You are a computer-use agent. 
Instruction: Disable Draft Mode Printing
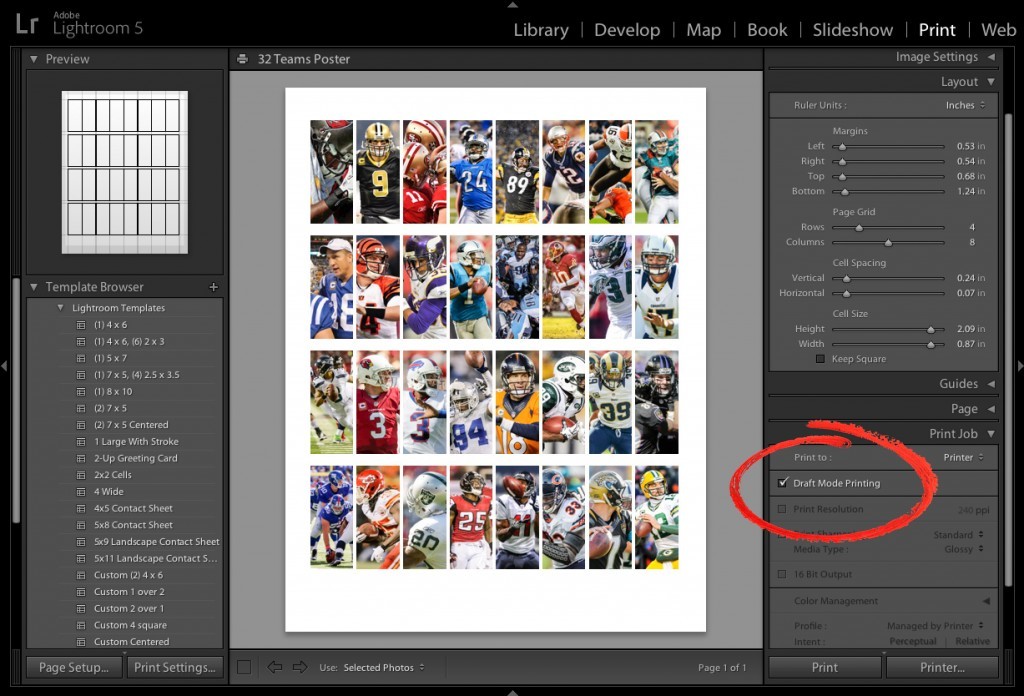(x=783, y=483)
